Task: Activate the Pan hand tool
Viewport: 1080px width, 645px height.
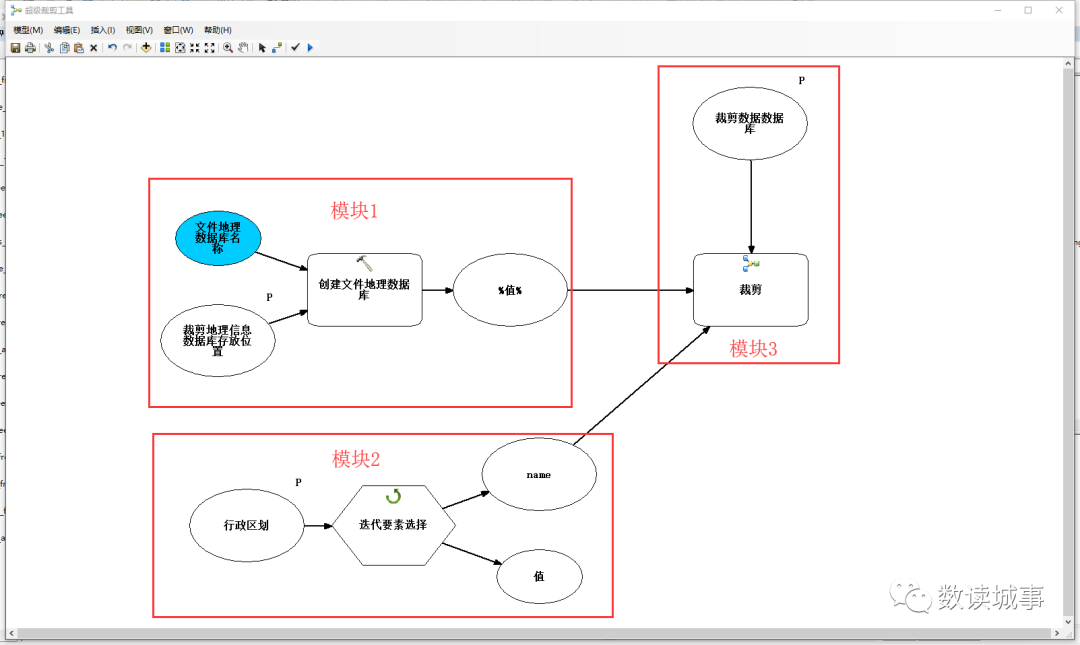Action: [x=243, y=48]
